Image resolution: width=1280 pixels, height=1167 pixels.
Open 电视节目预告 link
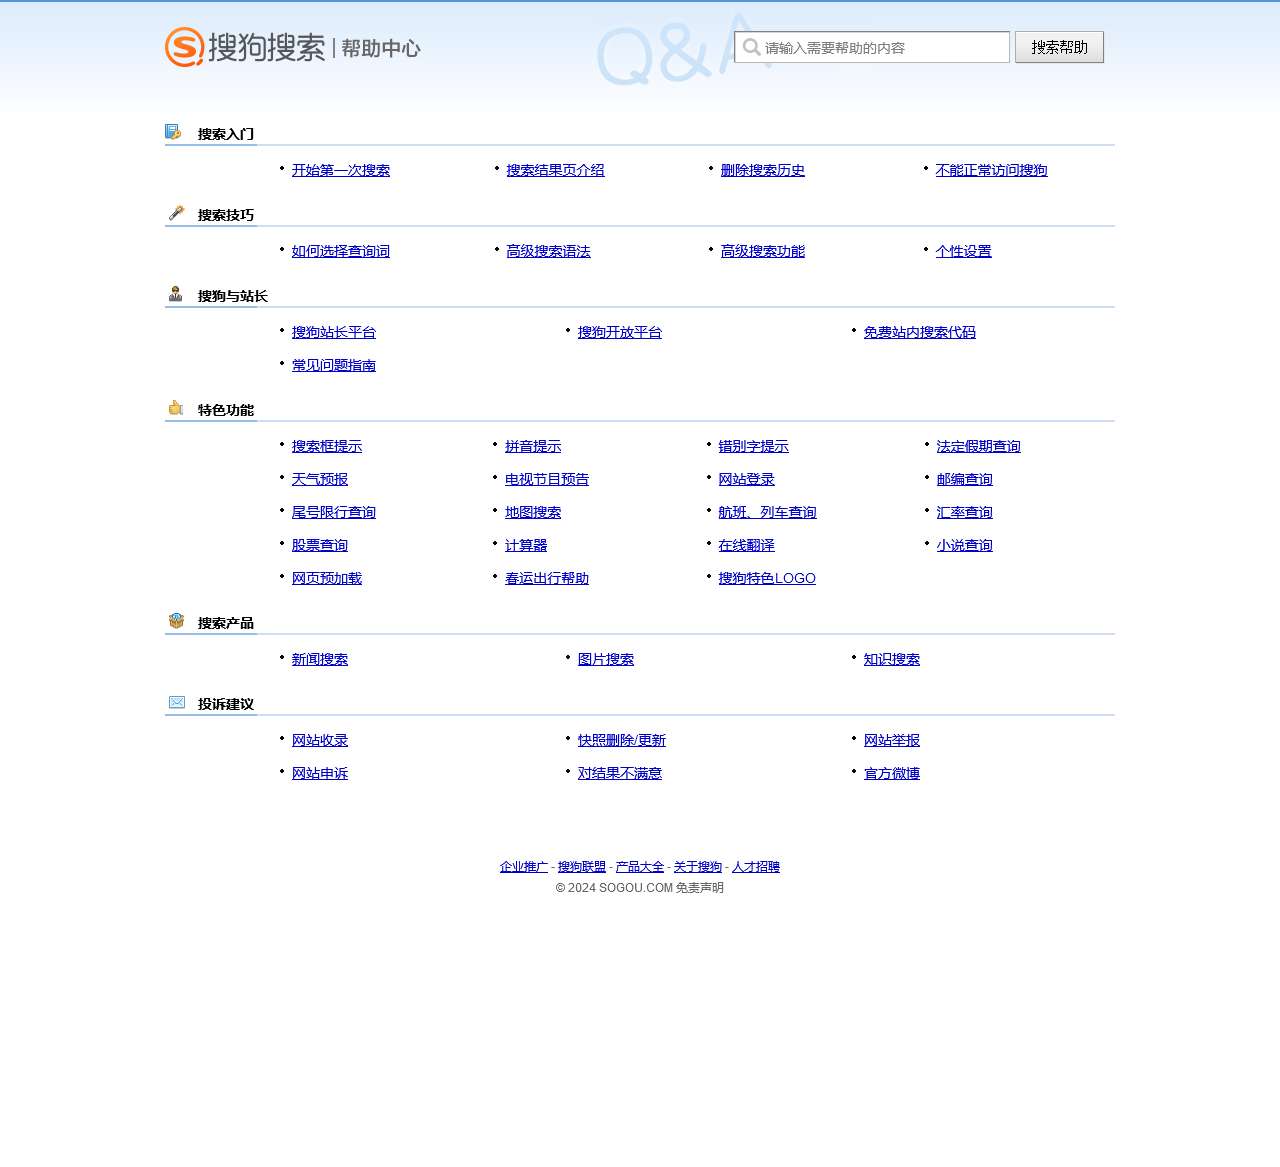pos(547,479)
